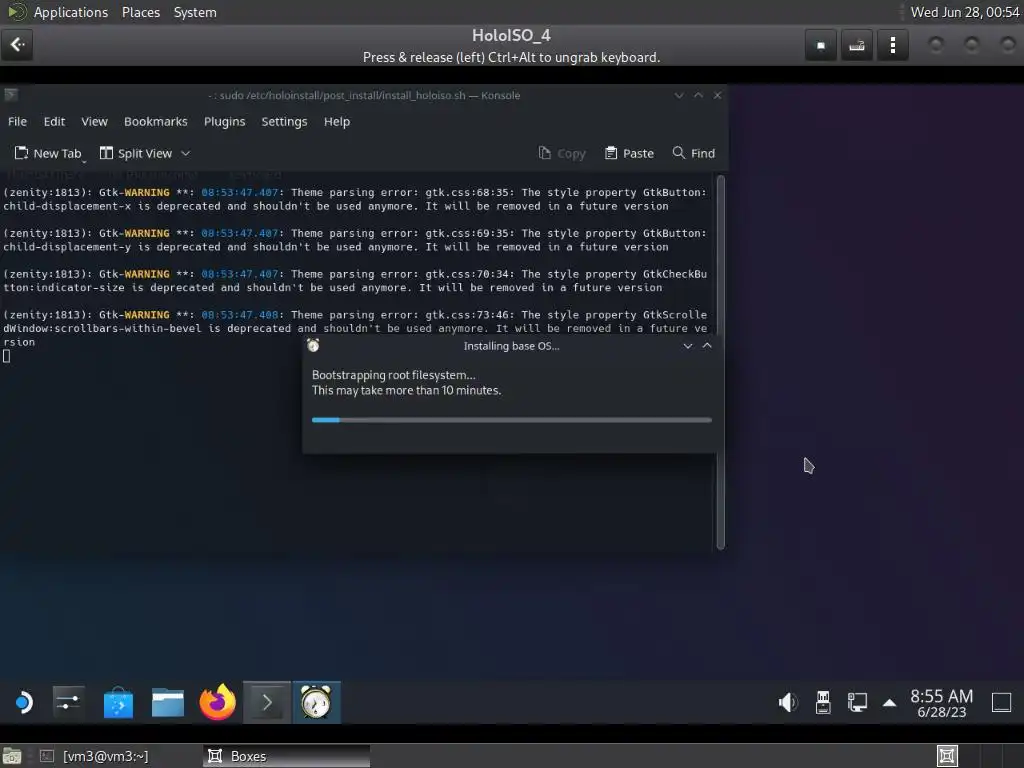Open the Boxes keyboard shortcuts button

(857, 45)
